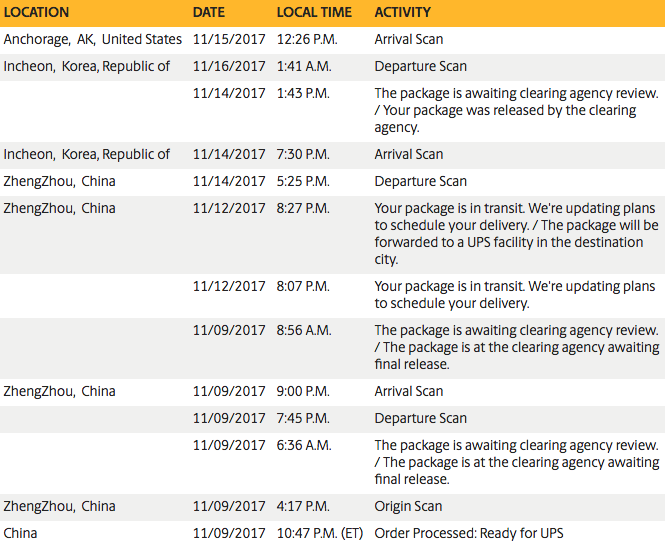Click the 1:41 A.M. departure time
This screenshot has width=666, height=555.
[x=304, y=67]
